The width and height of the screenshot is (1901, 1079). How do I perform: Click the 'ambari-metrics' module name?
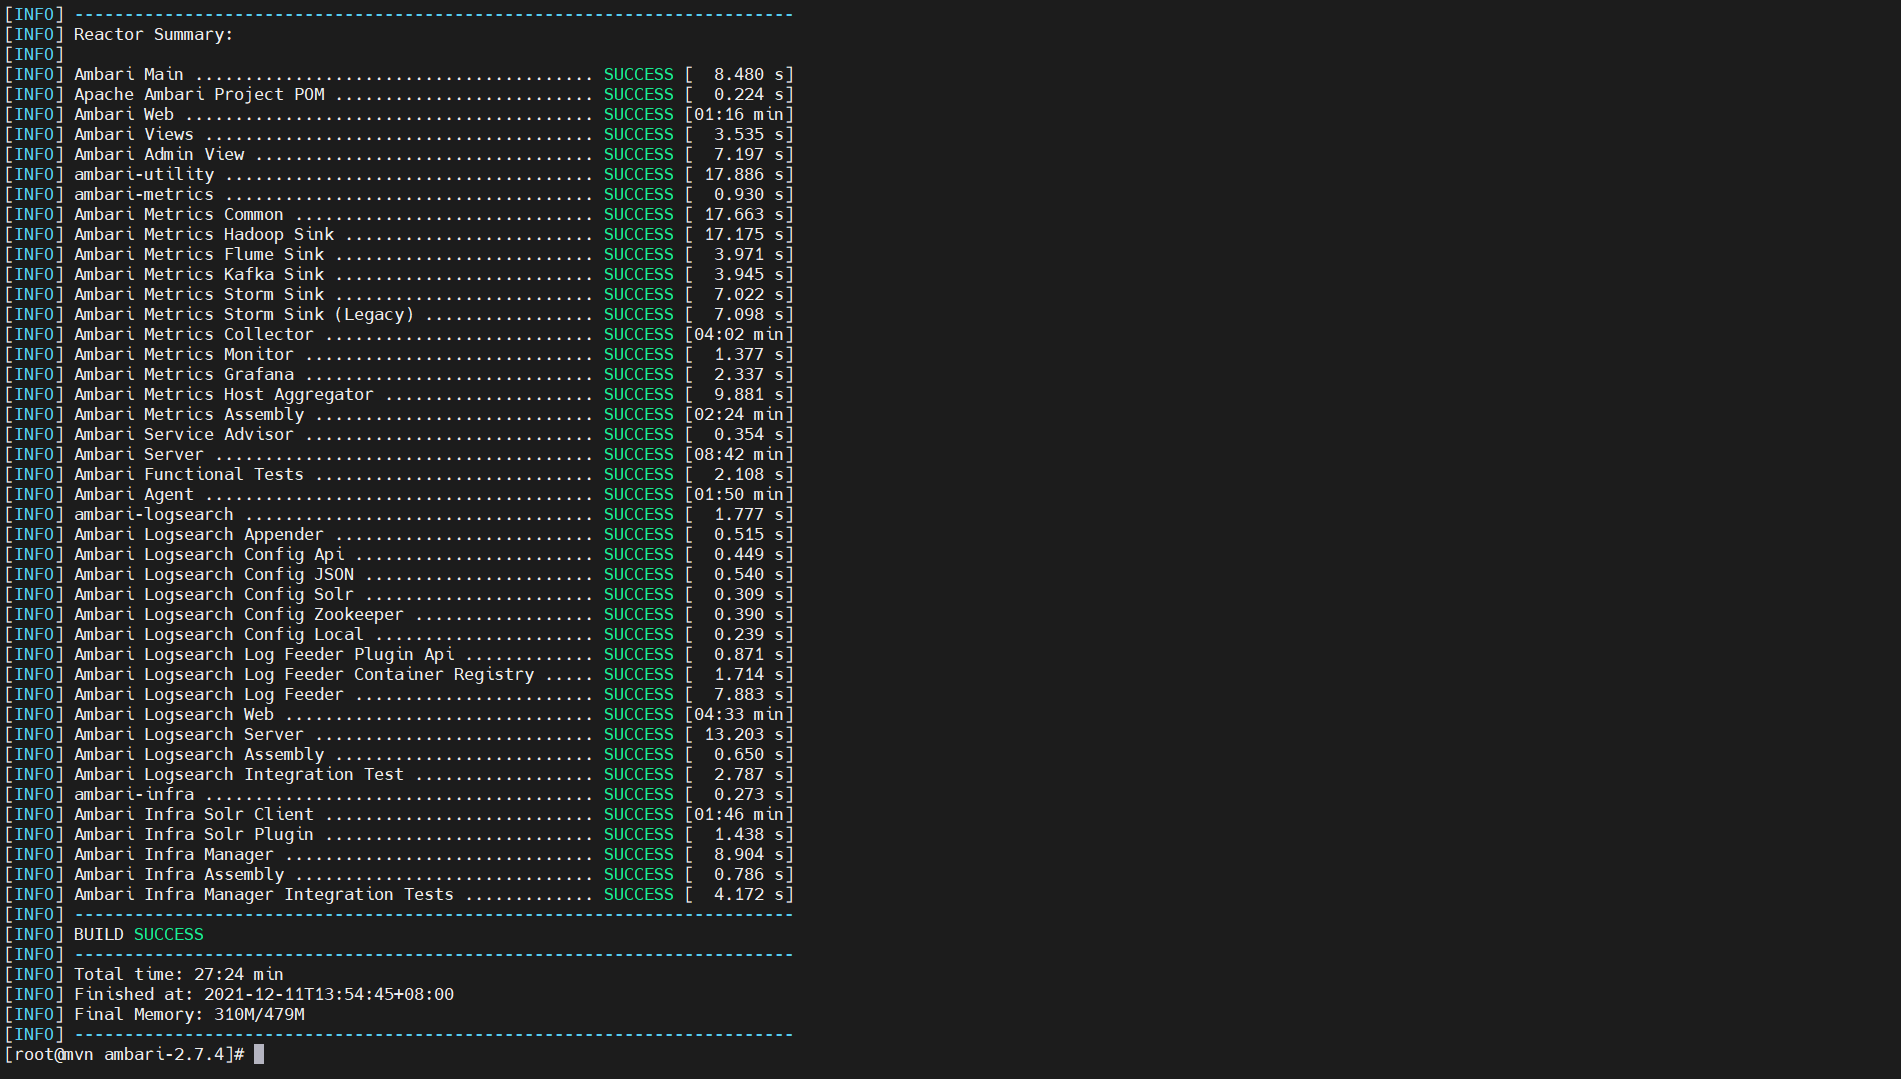(x=144, y=194)
